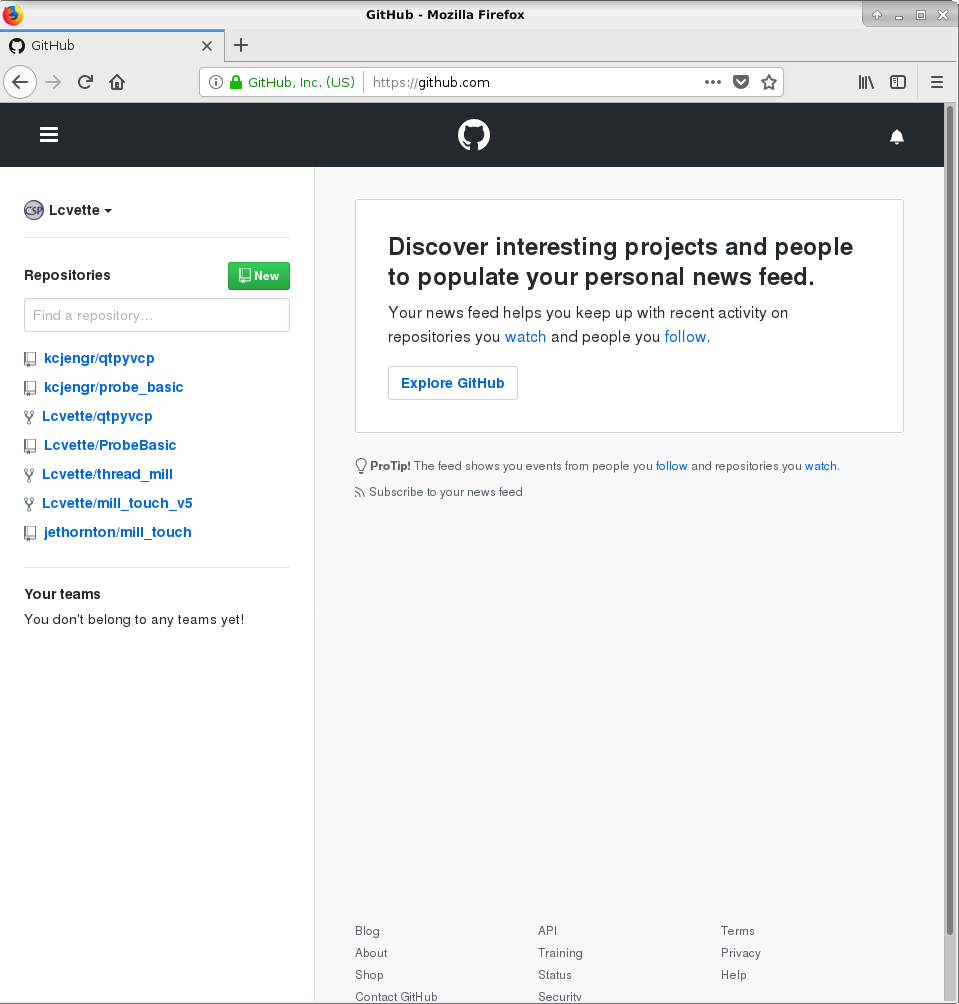Open the API footer link
The width and height of the screenshot is (959, 1004).
tap(547, 931)
